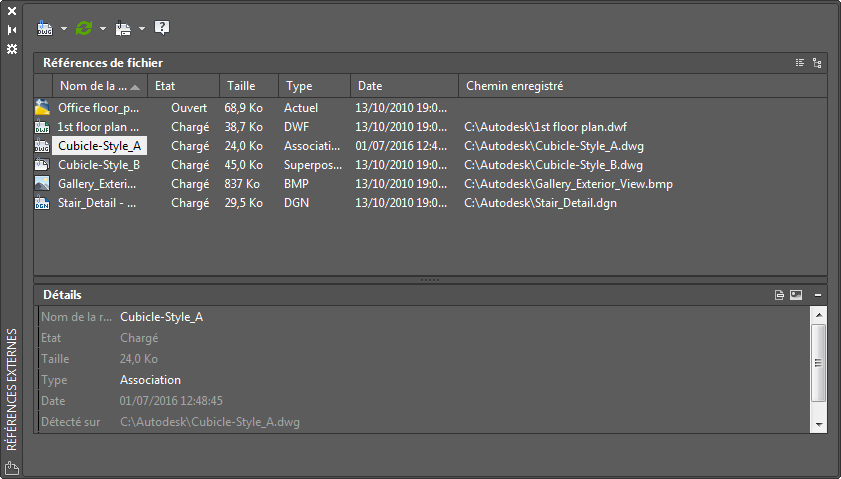This screenshot has height=479, width=841.
Task: Switch file references to tree view
Action: coord(817,63)
